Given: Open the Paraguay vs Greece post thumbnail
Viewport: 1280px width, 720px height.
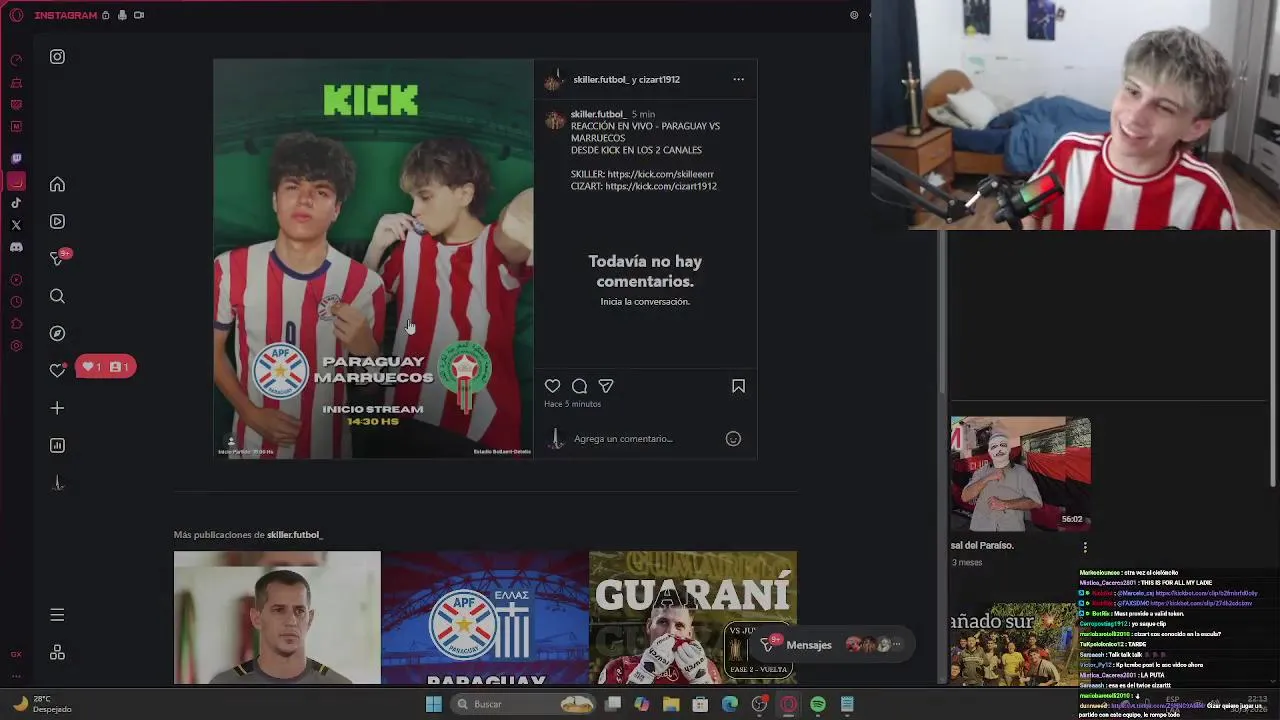Looking at the screenshot, I should point(485,617).
